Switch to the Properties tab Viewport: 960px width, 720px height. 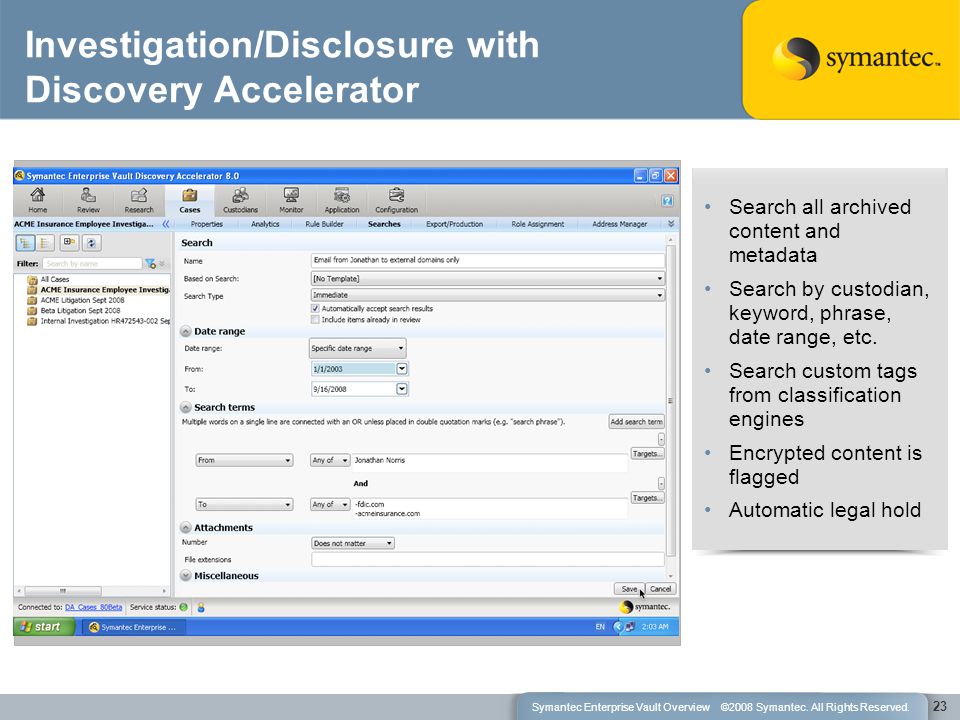207,224
